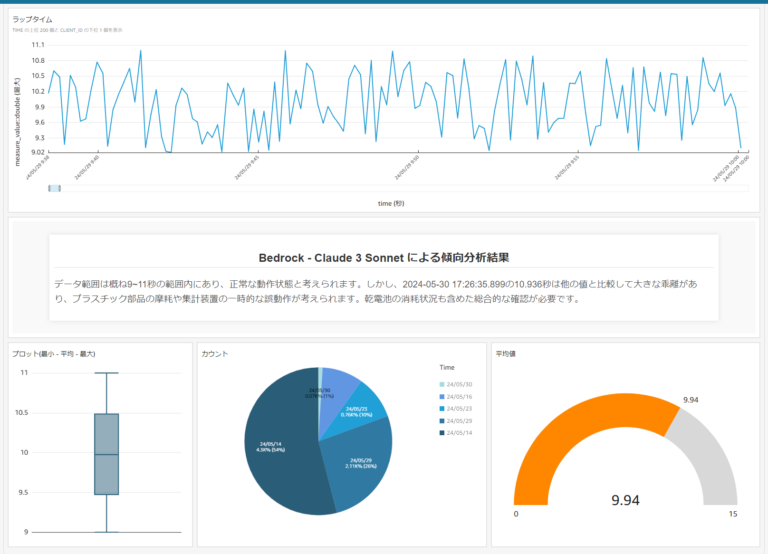Viewport: 768px width, 554px height.
Task: Click the gauge minimum label 0
Action: [516, 514]
